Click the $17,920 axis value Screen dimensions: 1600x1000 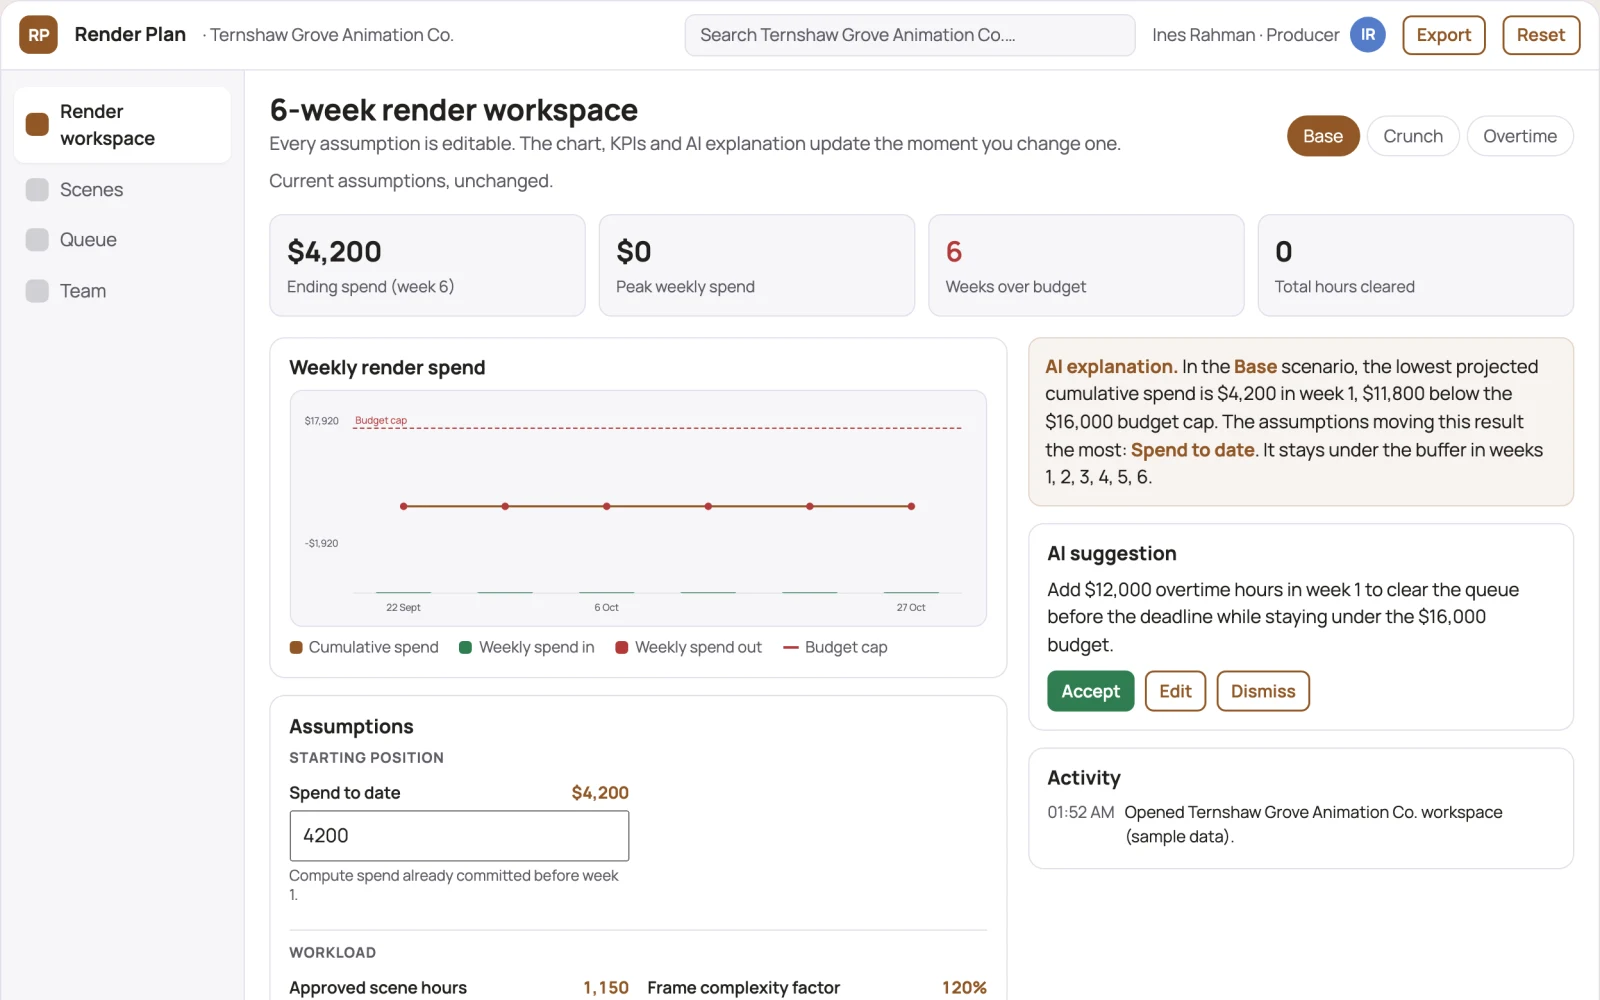point(321,421)
